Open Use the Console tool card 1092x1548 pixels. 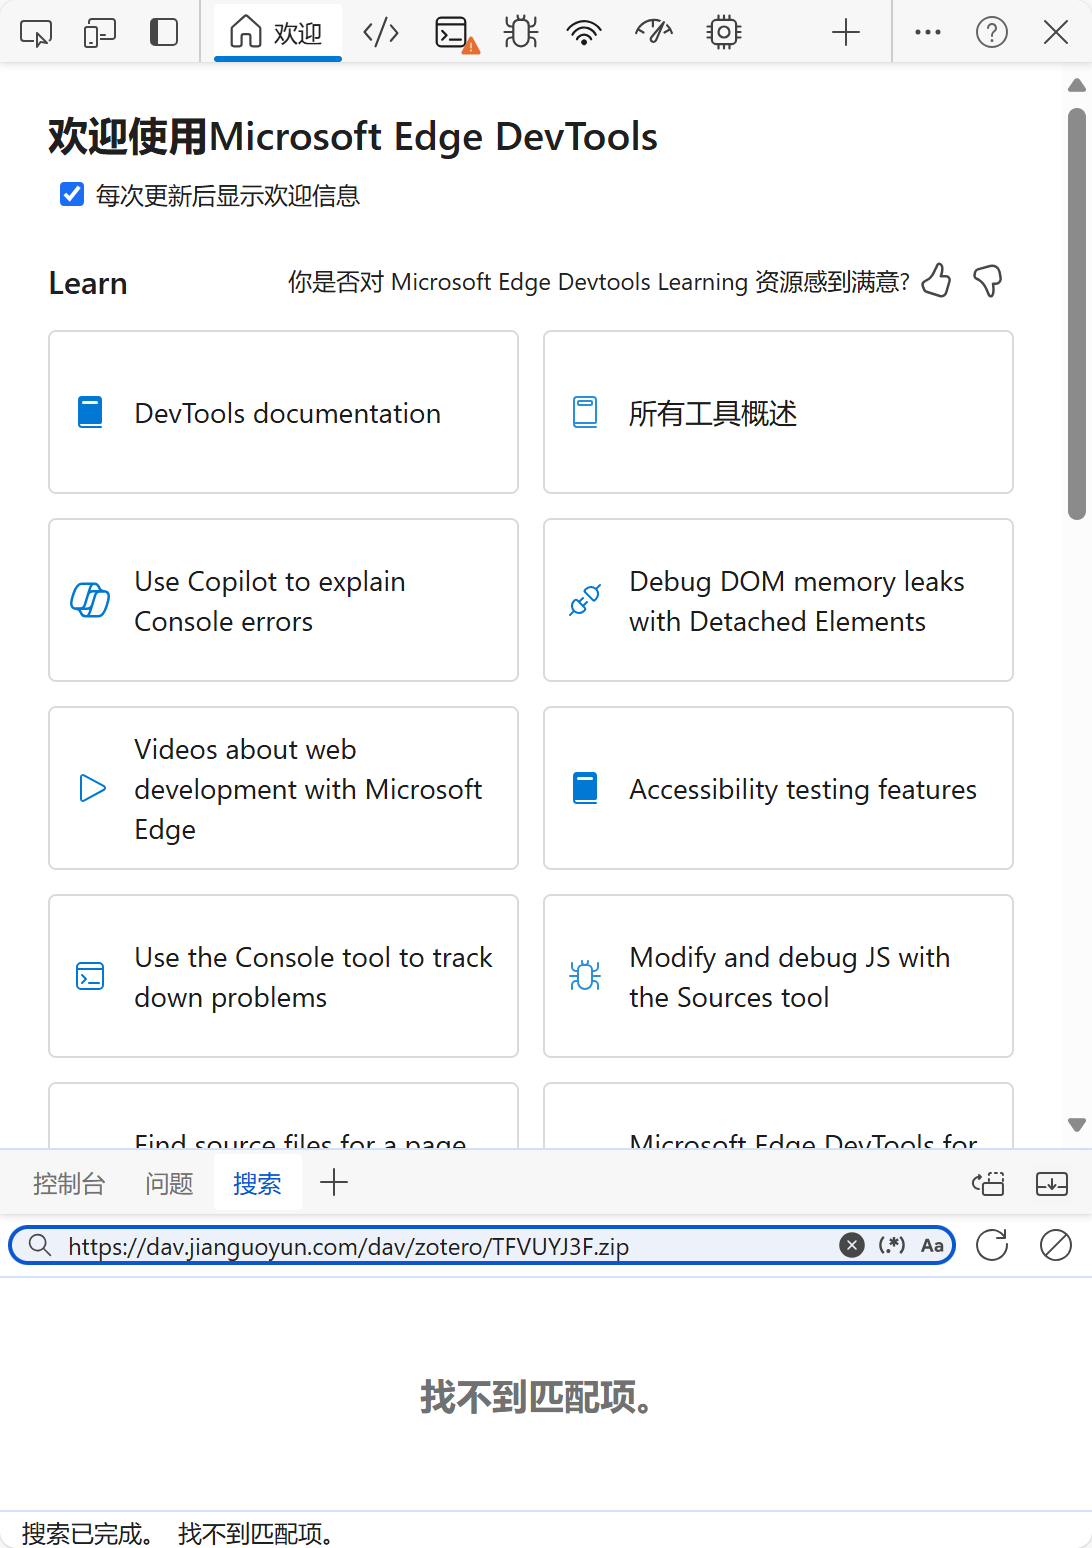point(283,976)
